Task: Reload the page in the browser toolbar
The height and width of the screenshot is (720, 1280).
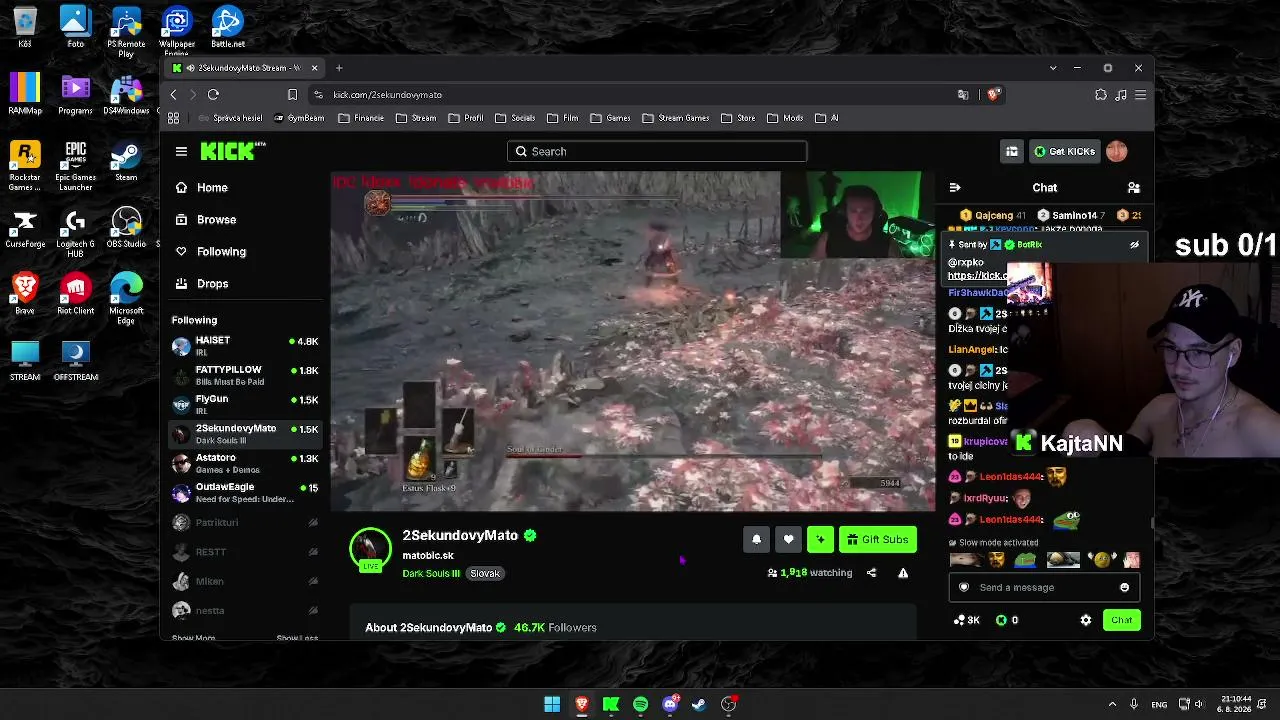Action: [x=213, y=94]
